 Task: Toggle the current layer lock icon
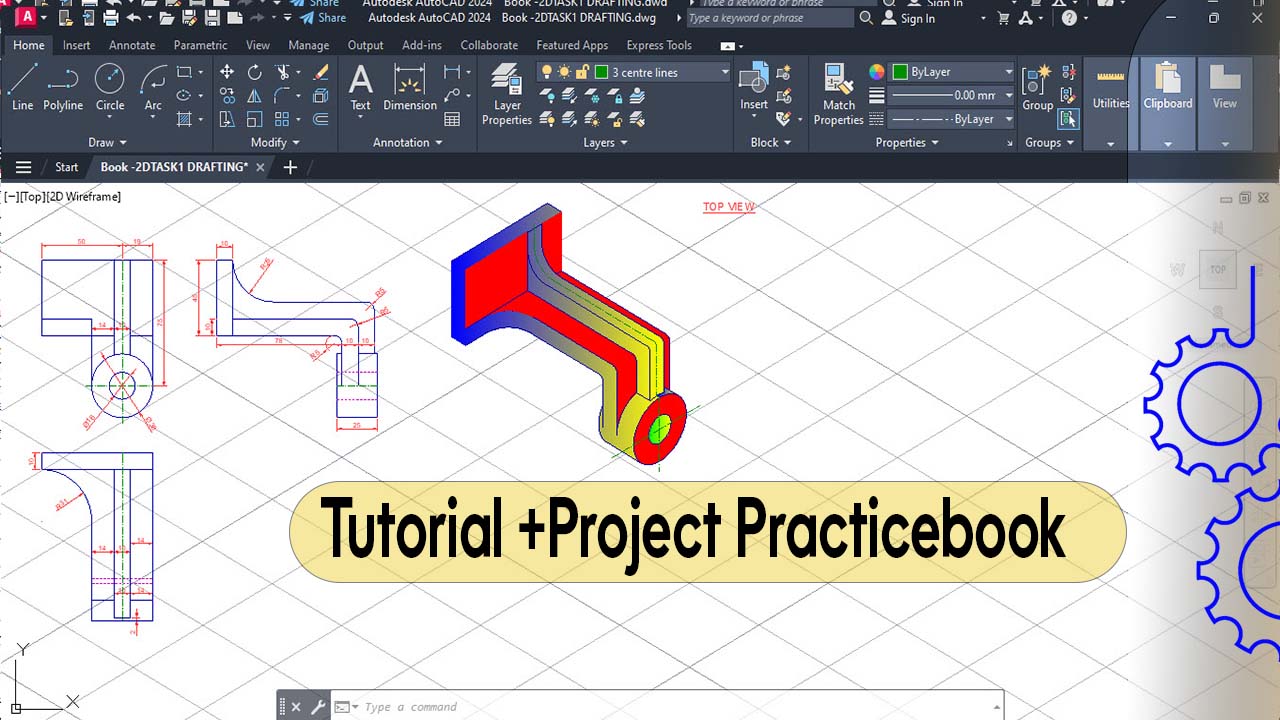pyautogui.click(x=583, y=72)
